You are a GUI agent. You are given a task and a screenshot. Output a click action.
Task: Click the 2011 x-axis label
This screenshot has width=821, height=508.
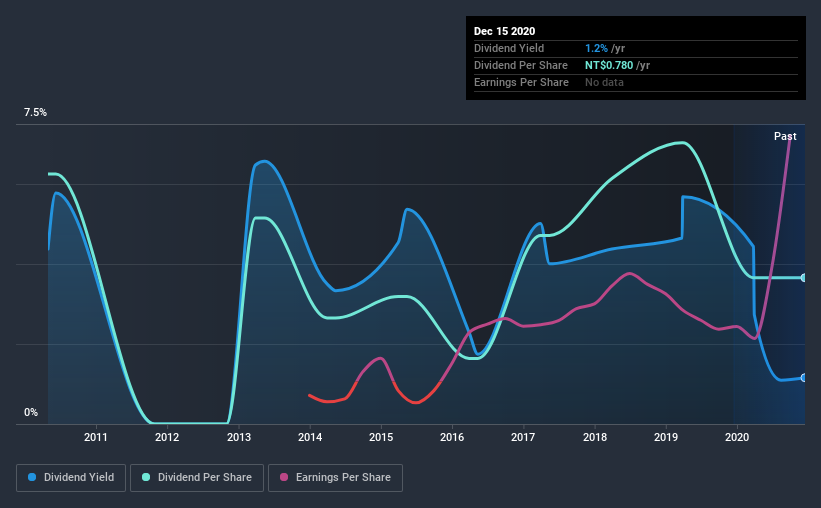point(95,437)
